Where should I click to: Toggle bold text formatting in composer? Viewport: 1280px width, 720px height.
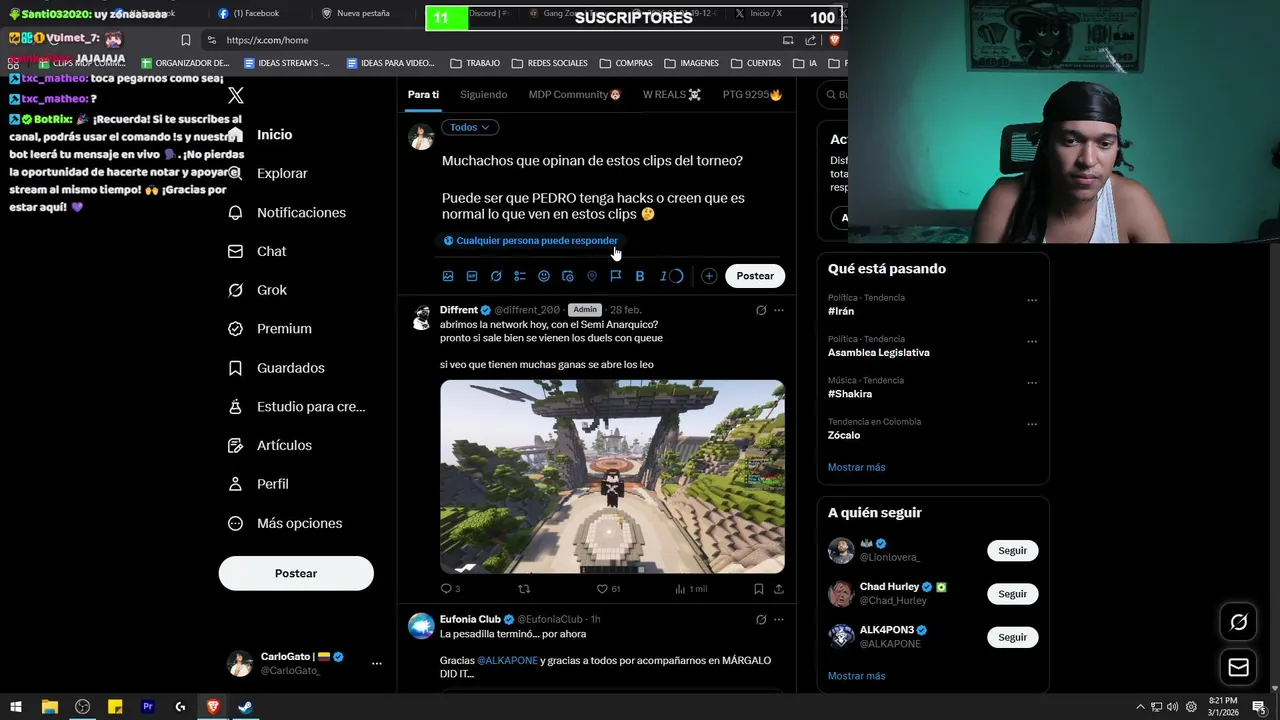[640, 276]
